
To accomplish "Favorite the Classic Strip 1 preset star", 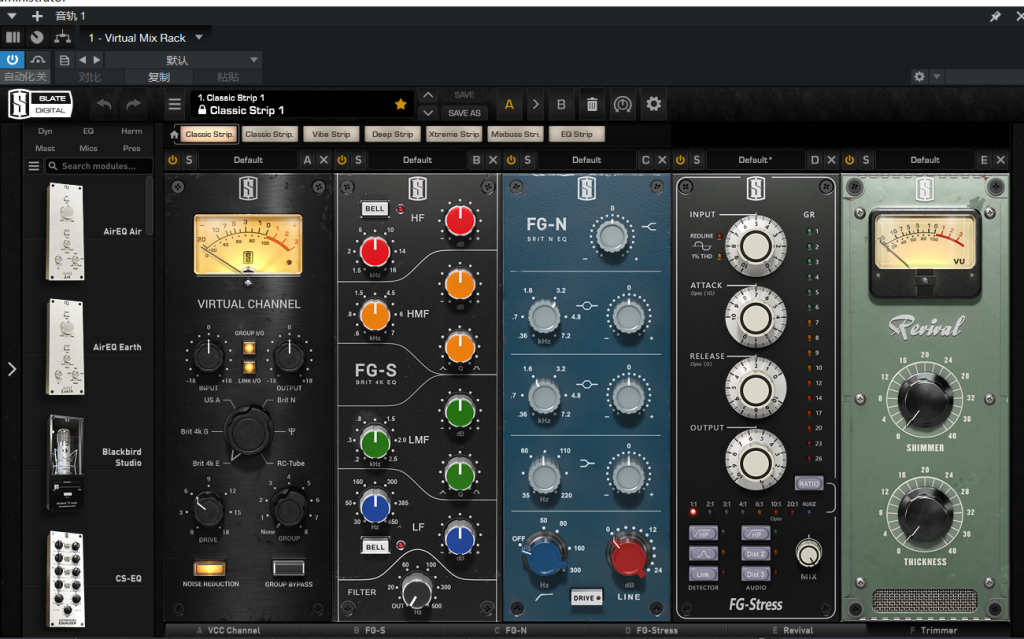I will pyautogui.click(x=400, y=104).
